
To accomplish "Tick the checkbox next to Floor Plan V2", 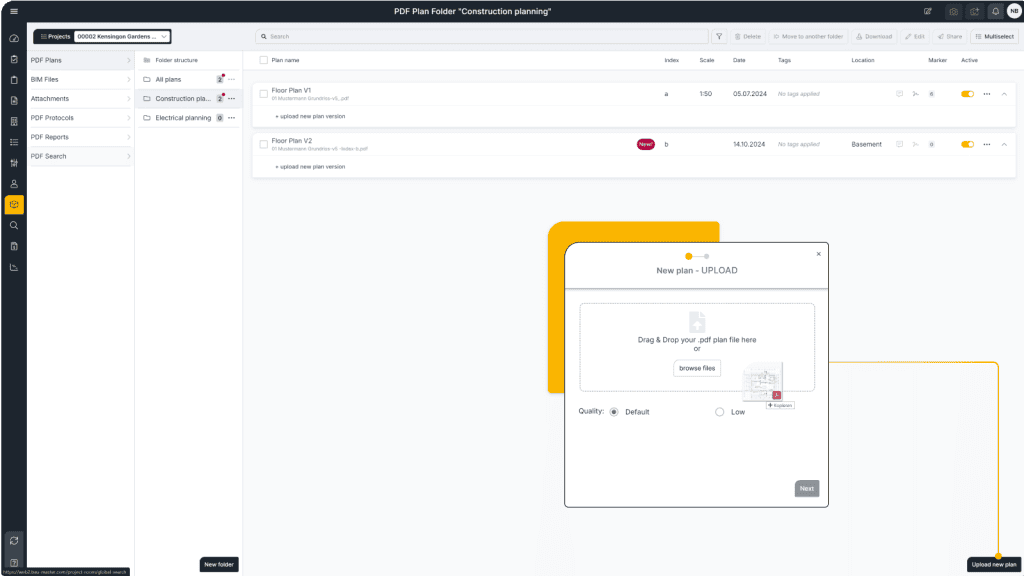I will [264, 144].
